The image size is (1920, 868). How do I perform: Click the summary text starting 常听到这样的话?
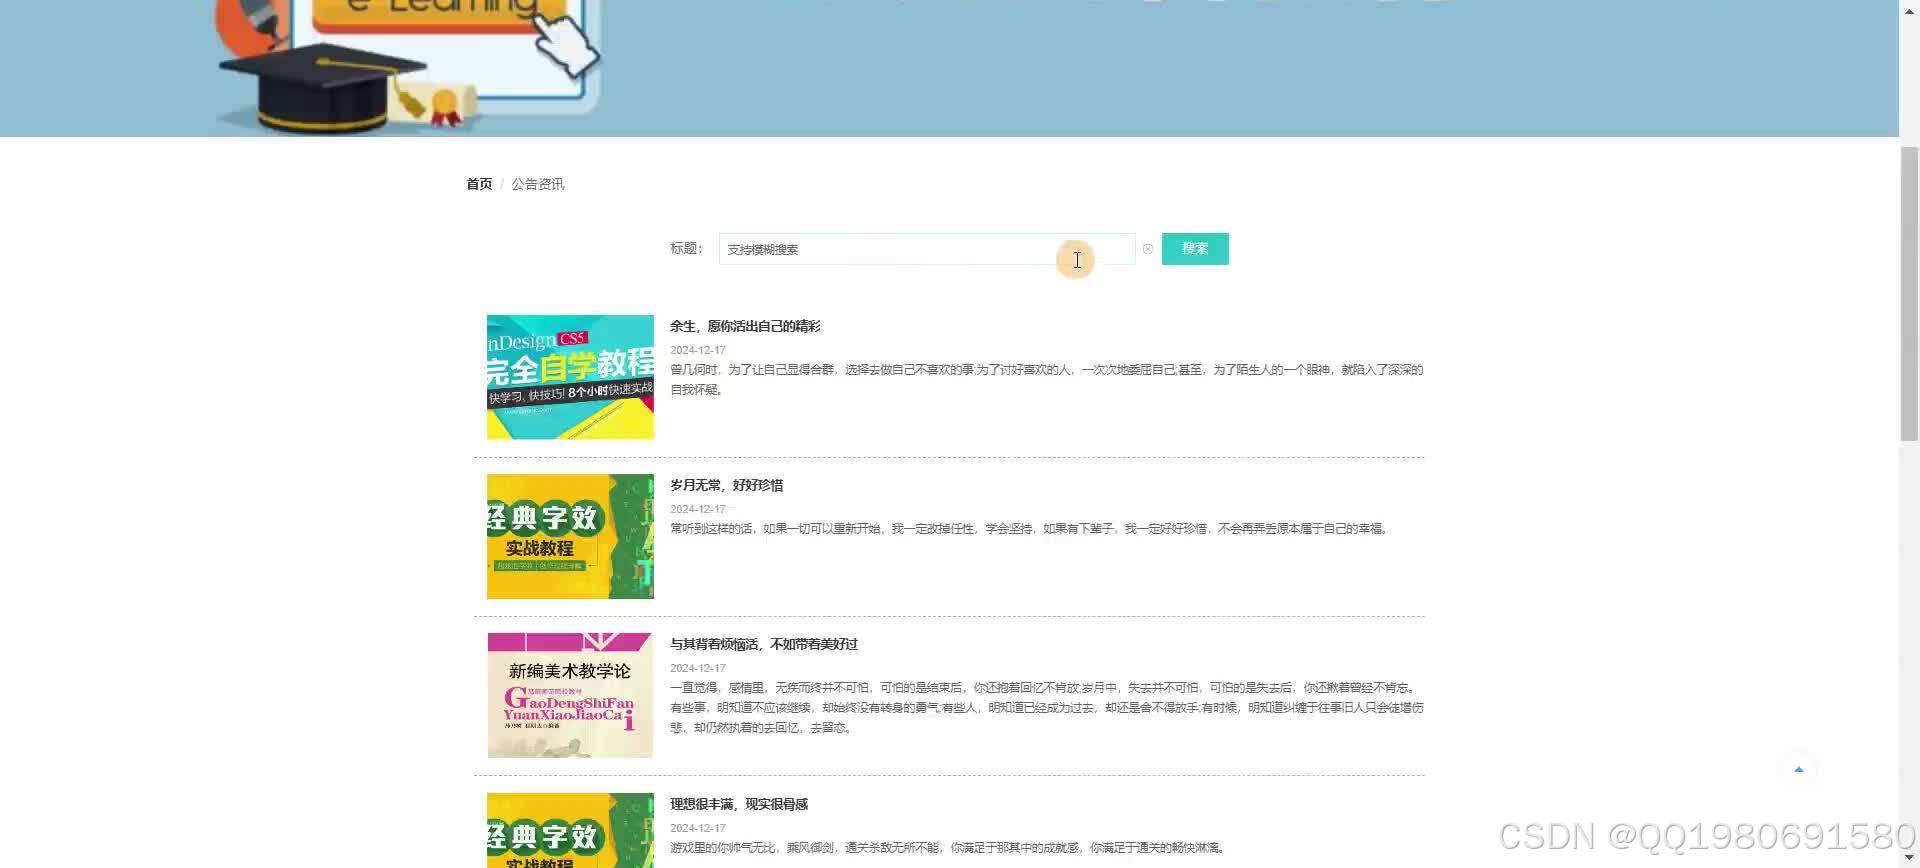coord(1030,529)
